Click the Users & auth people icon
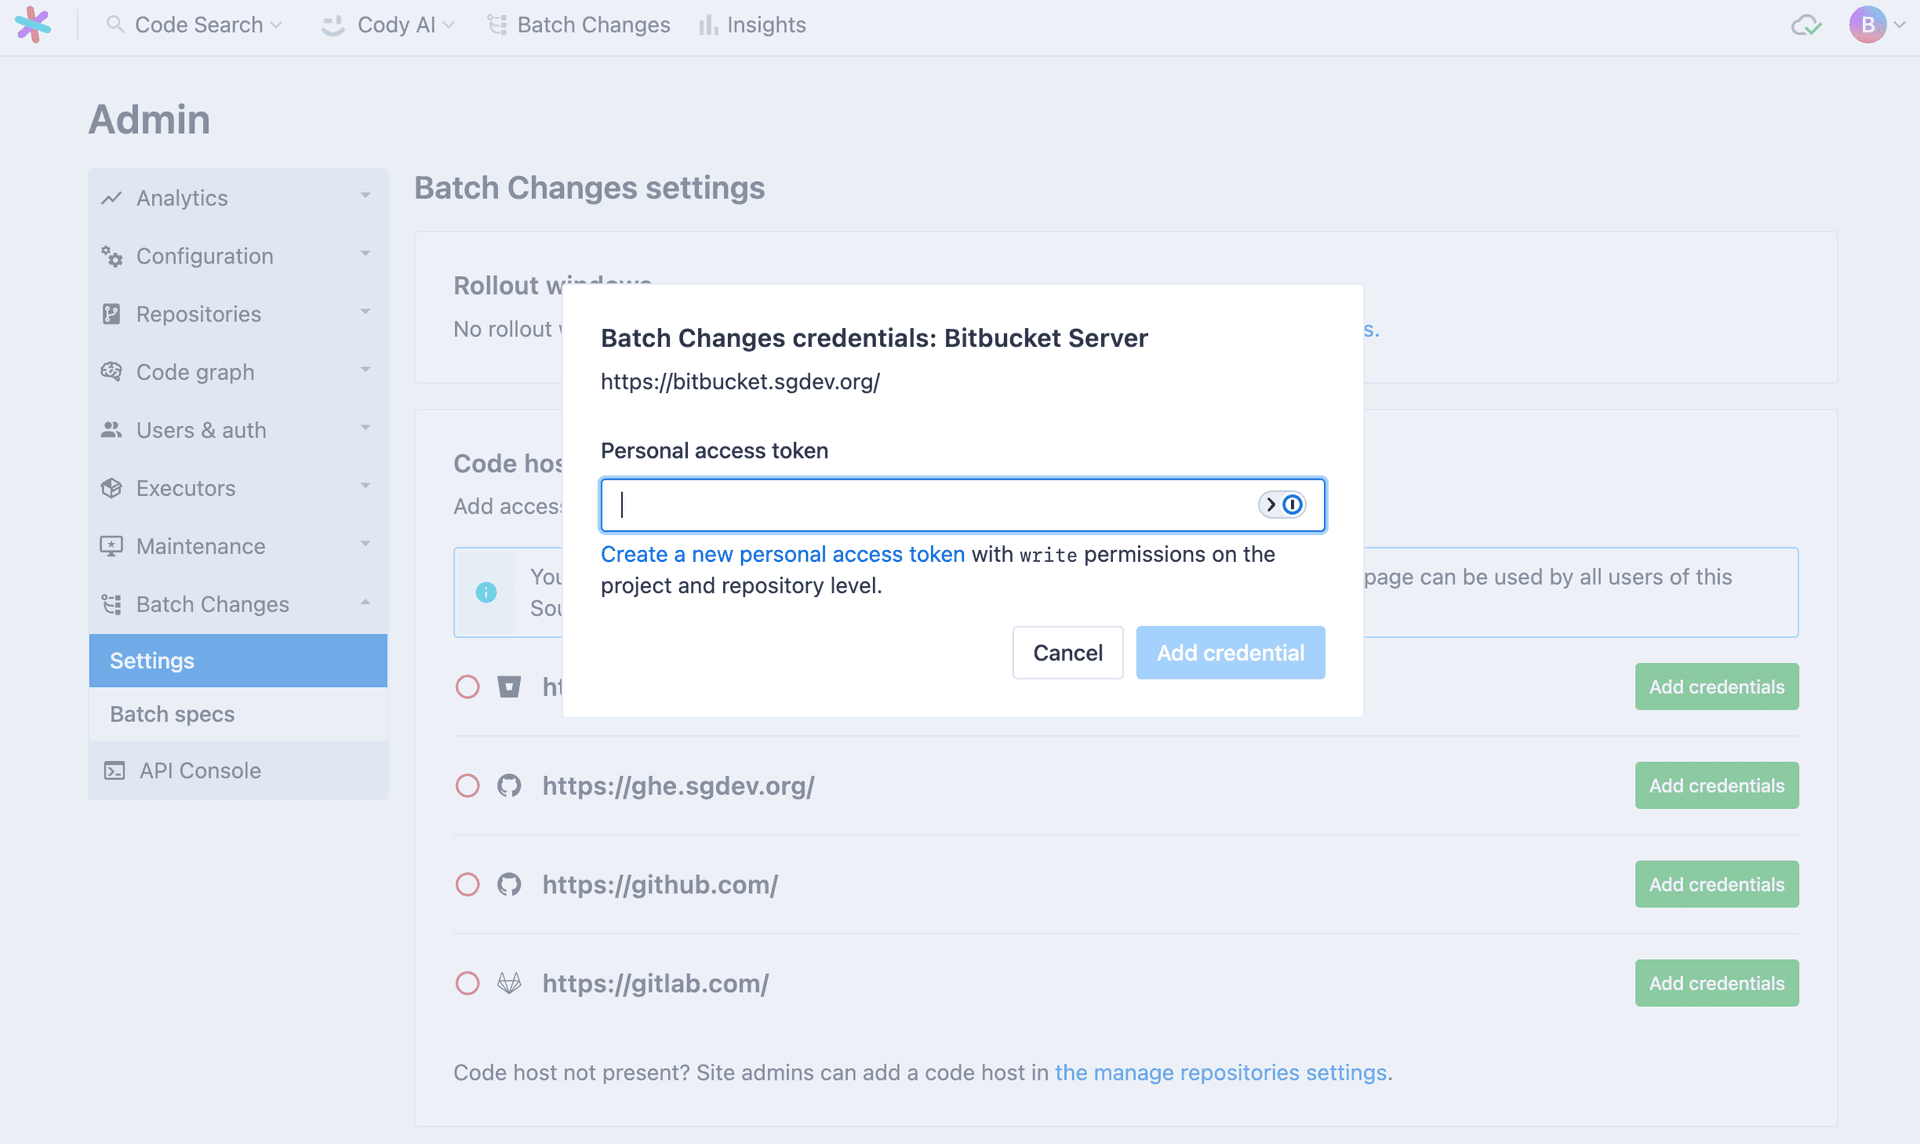Screen dimensions: 1920x1144 pyautogui.click(x=112, y=430)
